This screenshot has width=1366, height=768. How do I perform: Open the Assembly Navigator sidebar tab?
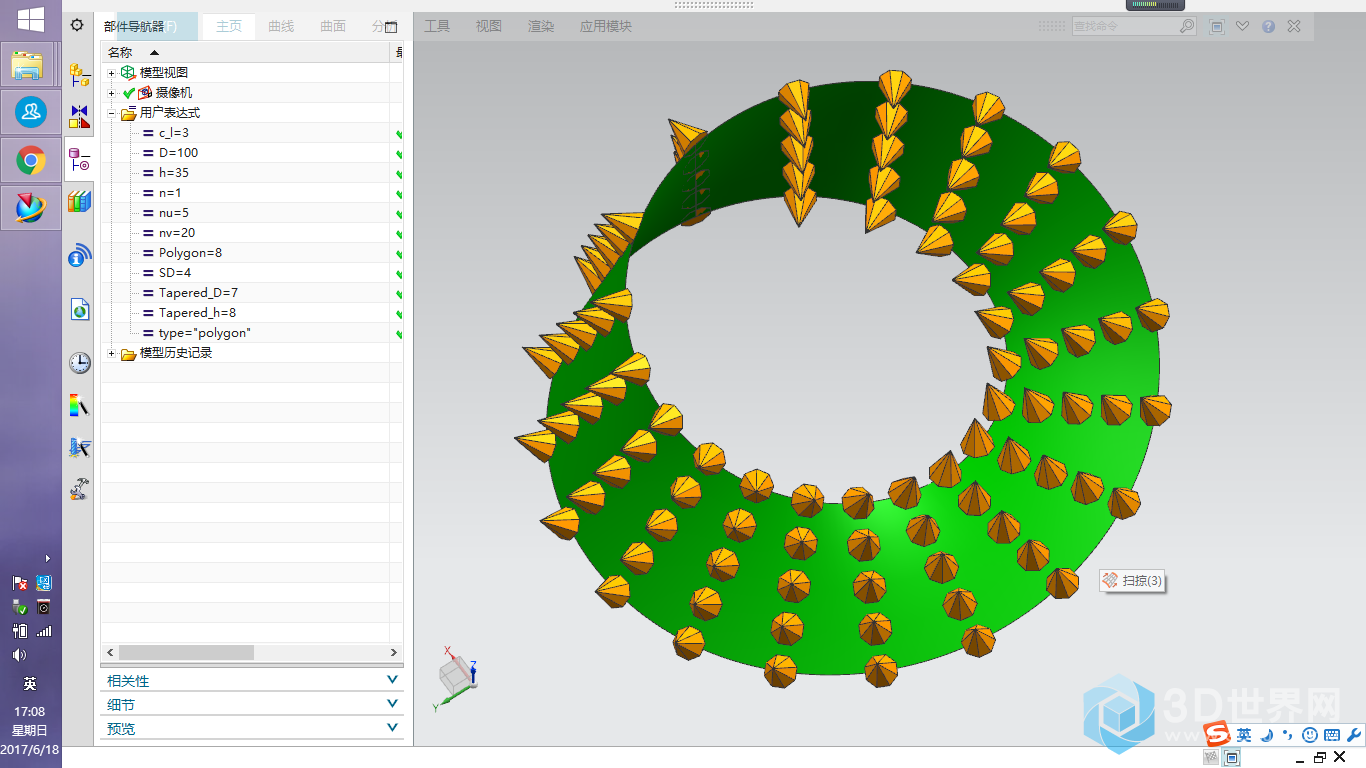click(79, 74)
